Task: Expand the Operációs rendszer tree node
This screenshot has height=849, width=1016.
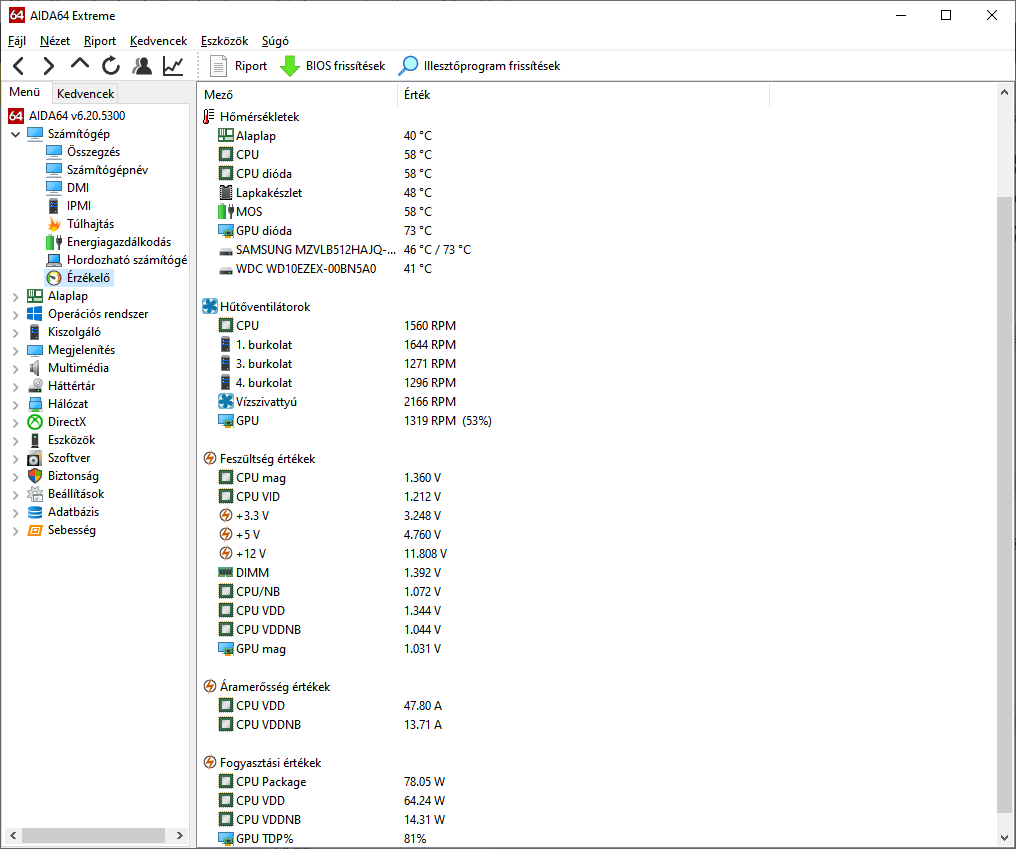Action: [x=16, y=314]
